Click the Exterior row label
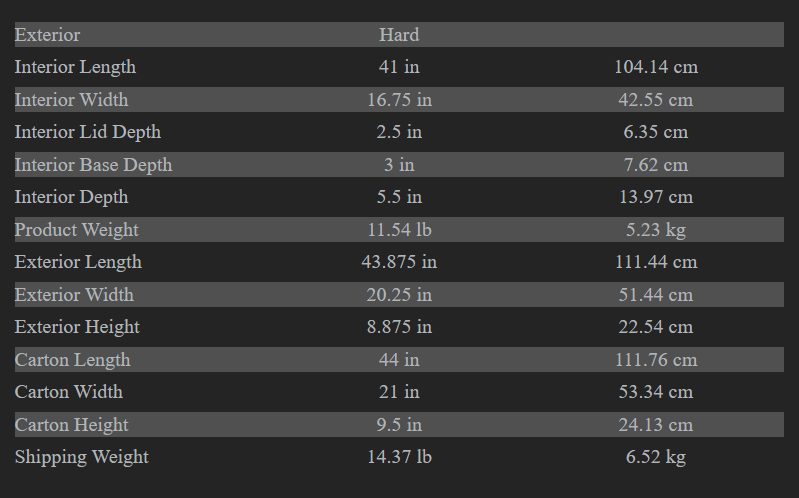Image resolution: width=799 pixels, height=498 pixels. pyautogui.click(x=47, y=35)
